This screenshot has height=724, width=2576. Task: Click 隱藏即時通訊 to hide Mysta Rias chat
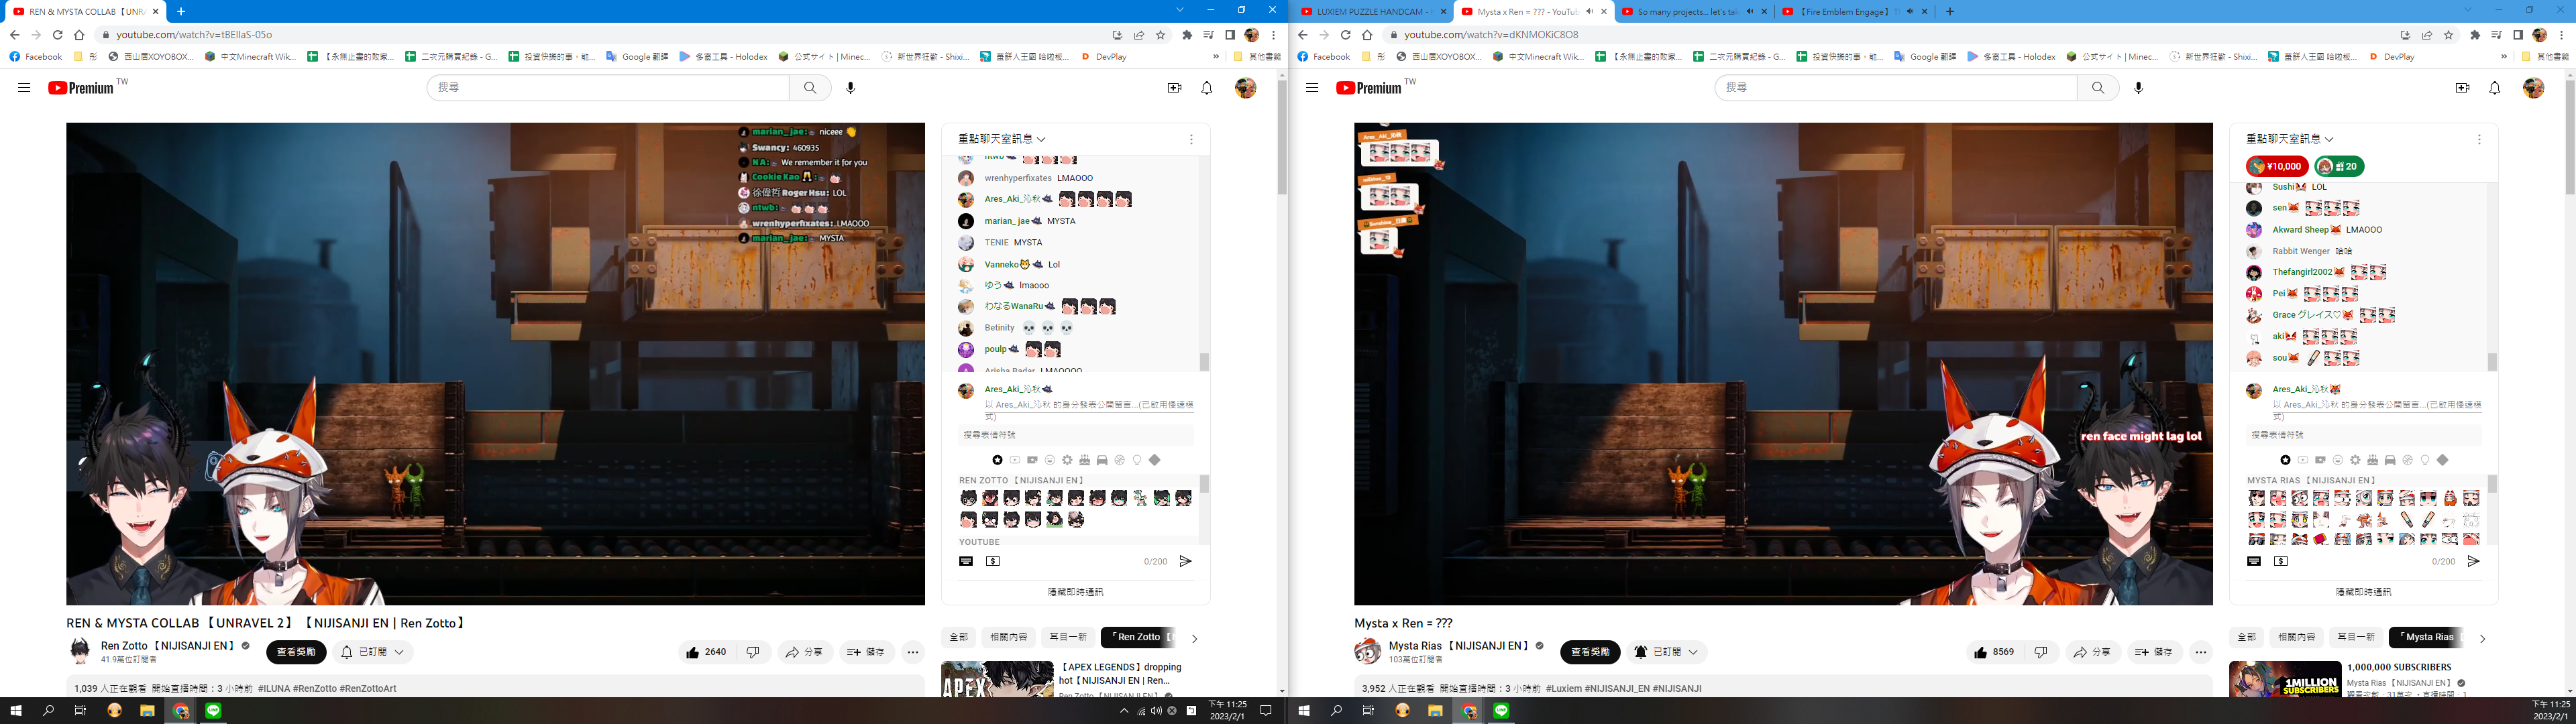pyautogui.click(x=2363, y=592)
